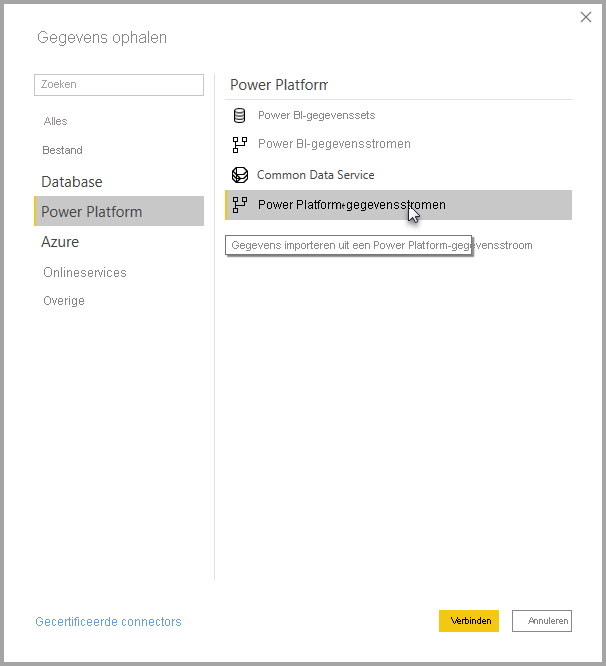Select the Alles category

(x=55, y=121)
